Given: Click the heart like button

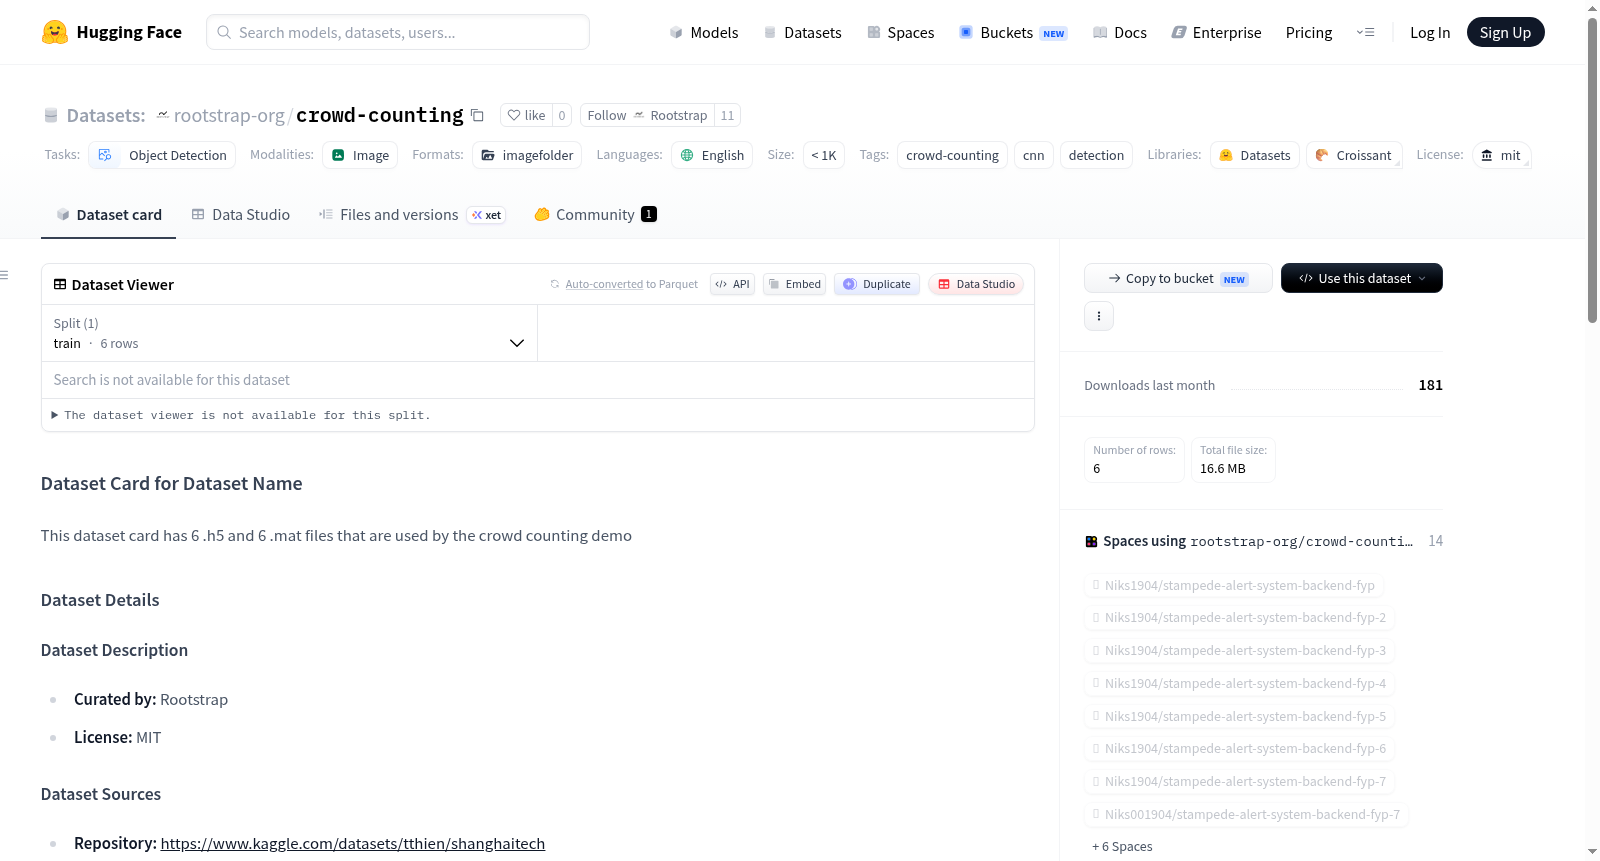Looking at the screenshot, I should point(526,115).
